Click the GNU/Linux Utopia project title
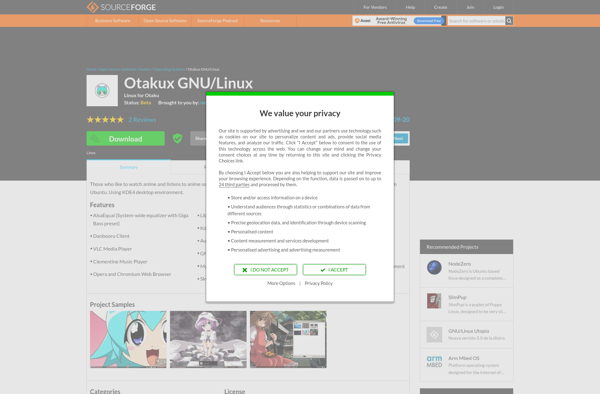This screenshot has width=600, height=394. (x=468, y=331)
